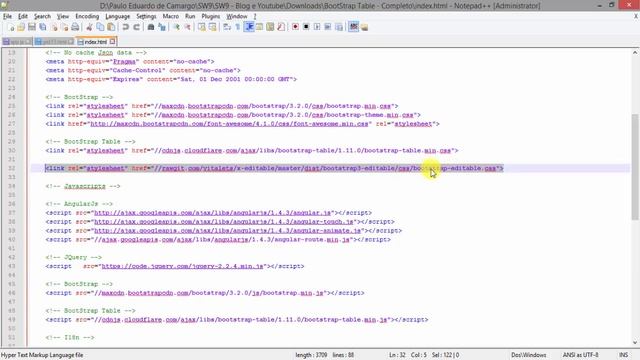This screenshot has width=640, height=360.
Task: Zoom out using the toolbar icon
Action: click(x=187, y=27)
